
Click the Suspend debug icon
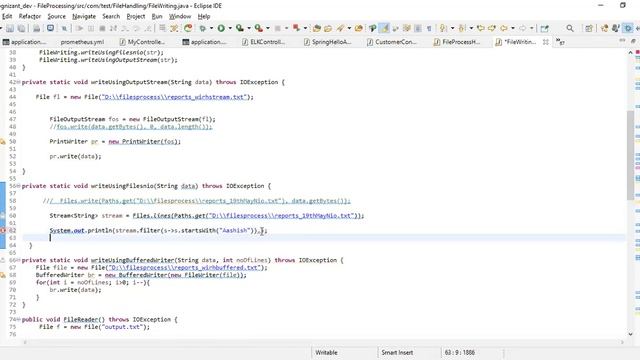(x=91, y=28)
